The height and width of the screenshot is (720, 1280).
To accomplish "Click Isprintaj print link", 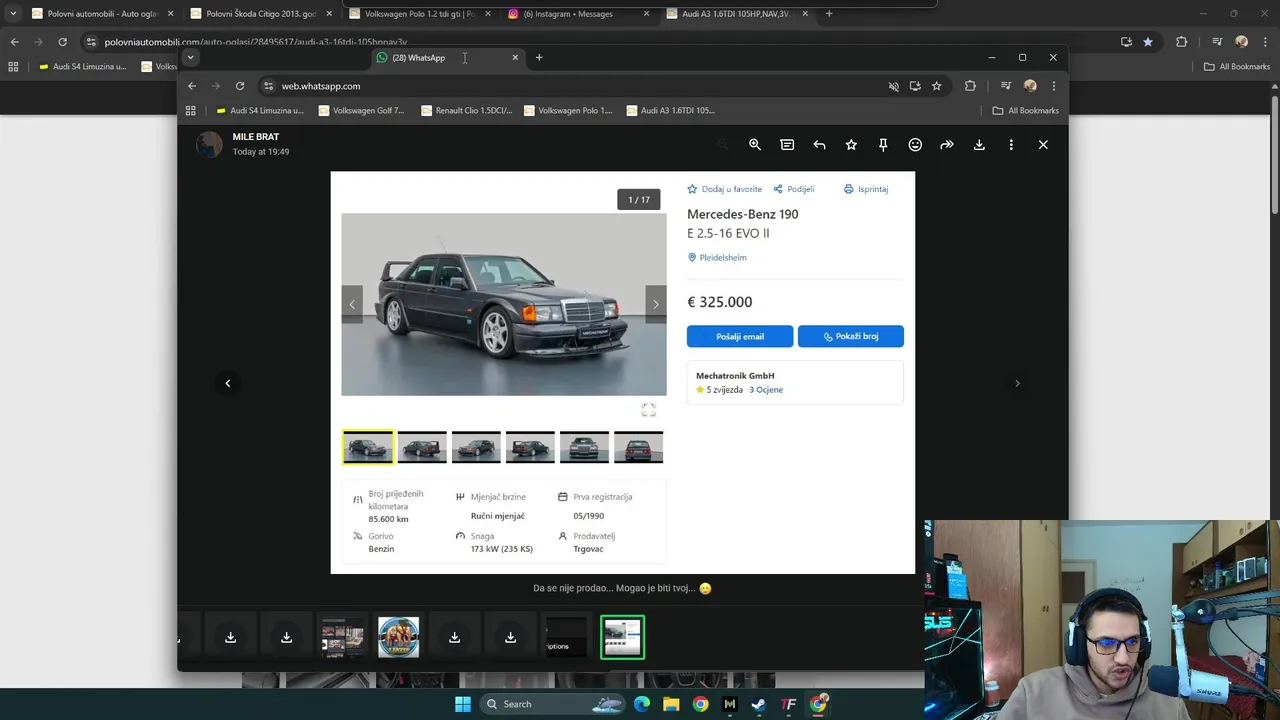I will 866,189.
